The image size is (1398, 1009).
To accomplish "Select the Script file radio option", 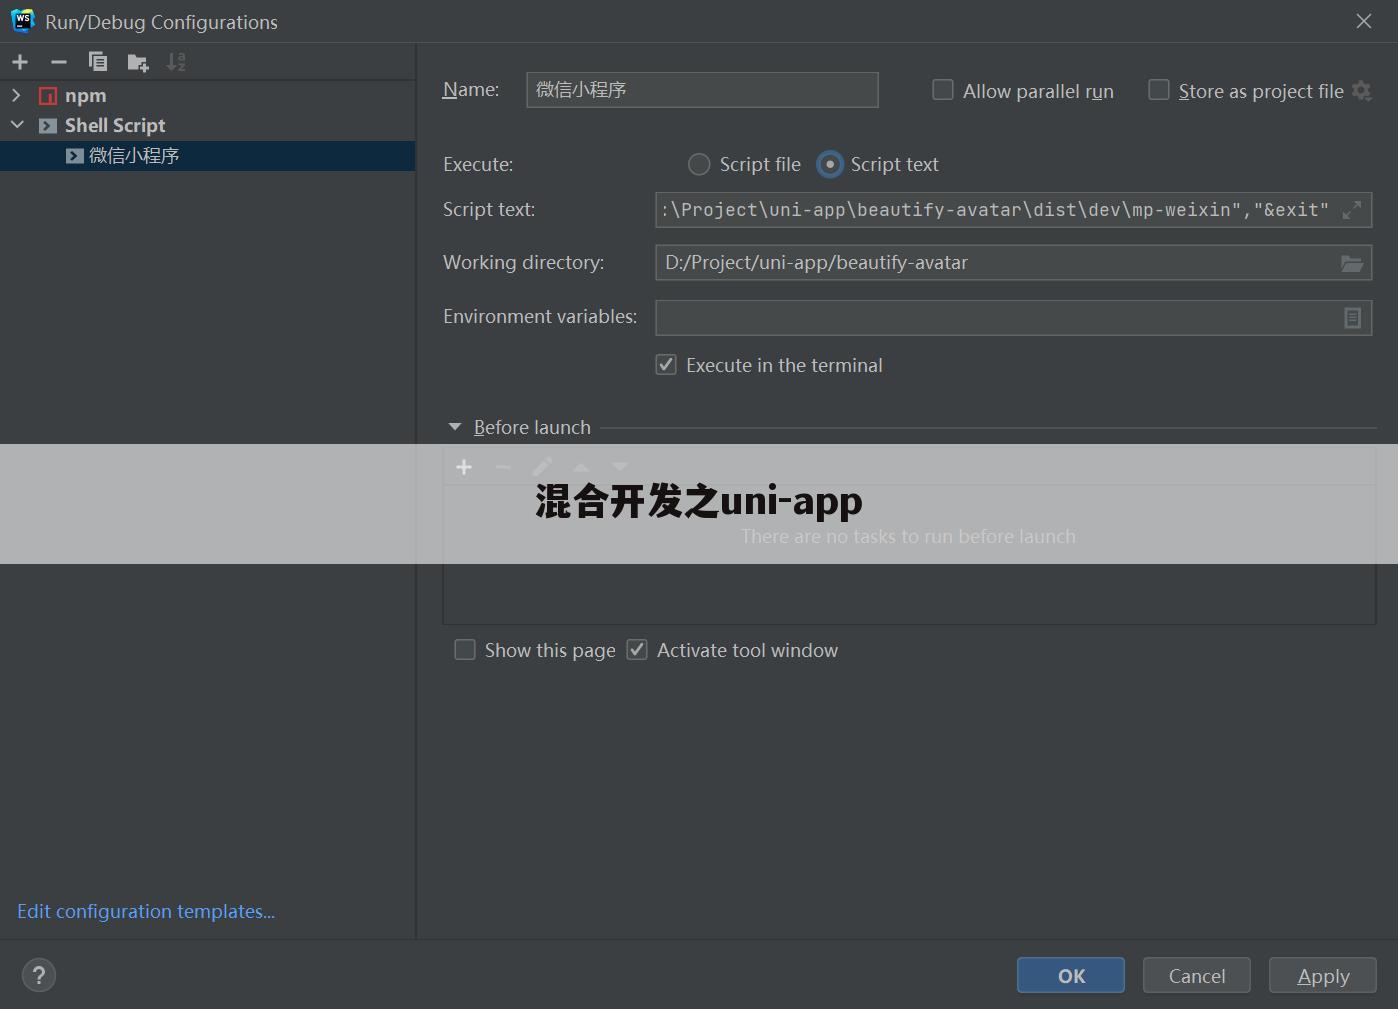I will click(699, 164).
